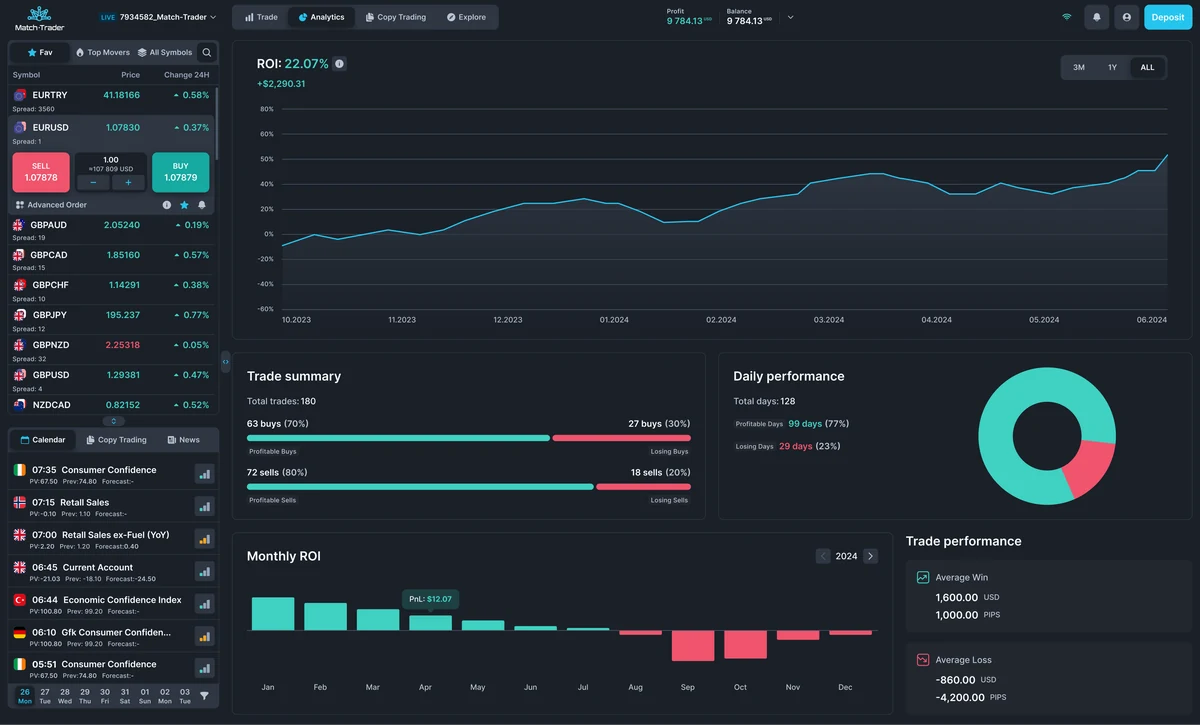Click the Wi-Fi connection status icon
This screenshot has height=725, width=1200.
1066,17
